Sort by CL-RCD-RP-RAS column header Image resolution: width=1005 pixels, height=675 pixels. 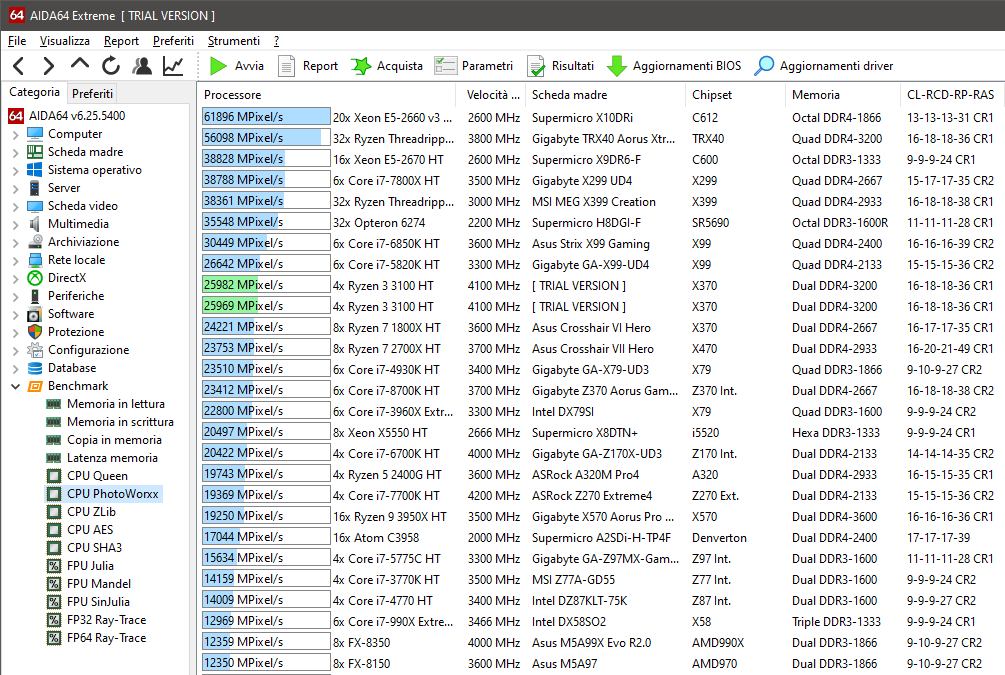tap(952, 94)
